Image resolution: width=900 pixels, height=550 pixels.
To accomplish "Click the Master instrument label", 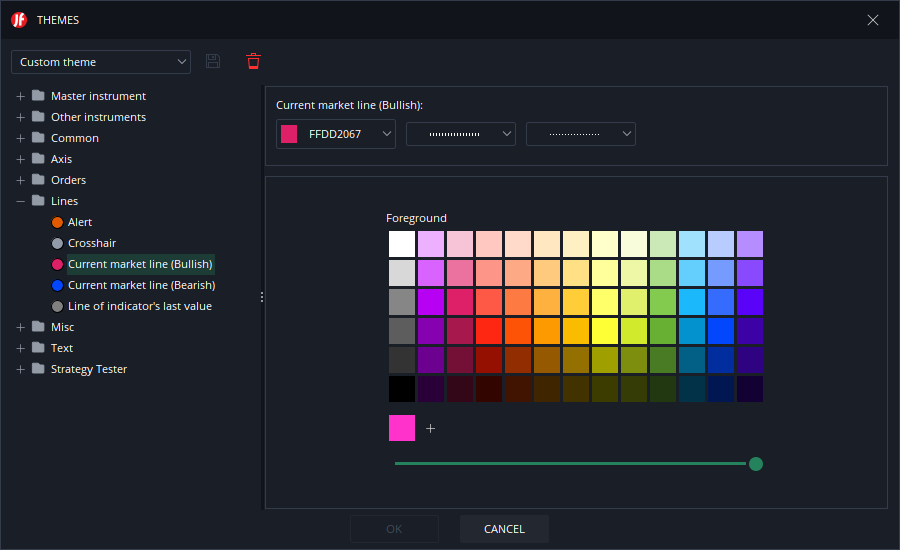I will coord(98,96).
